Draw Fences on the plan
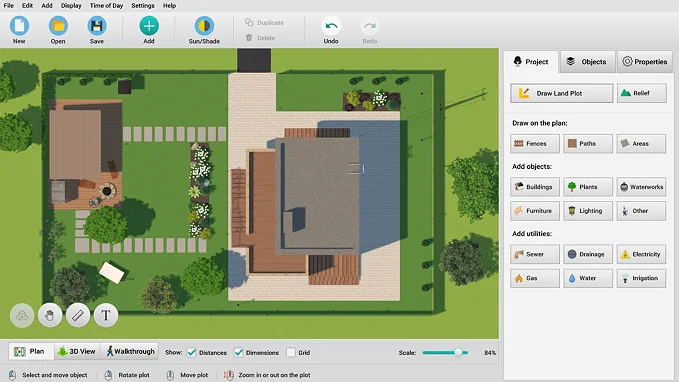 tap(535, 143)
